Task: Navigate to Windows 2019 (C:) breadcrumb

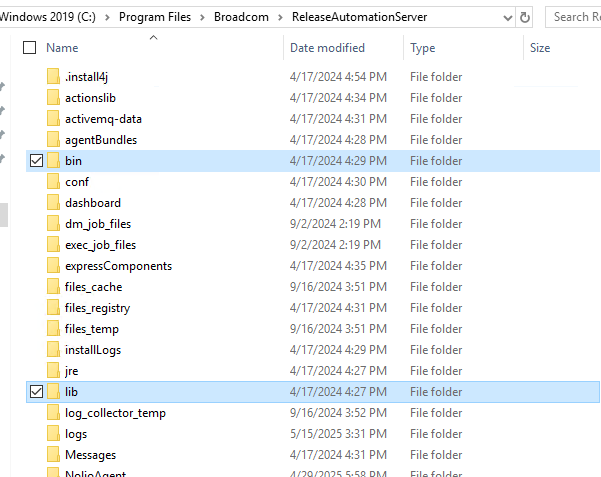Action: pos(48,17)
